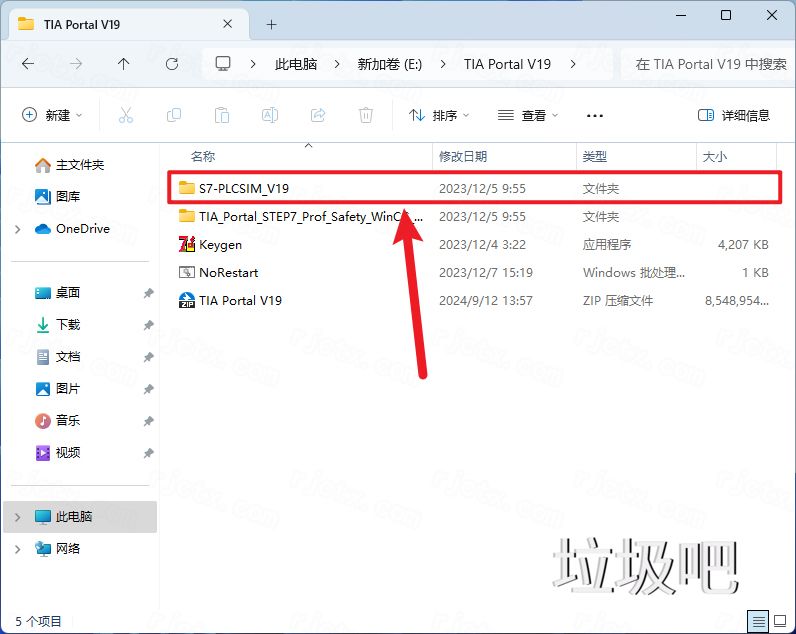Viewport: 796px width, 634px height.
Task: Unpin 桌面 using its pin icon
Action: [148, 293]
